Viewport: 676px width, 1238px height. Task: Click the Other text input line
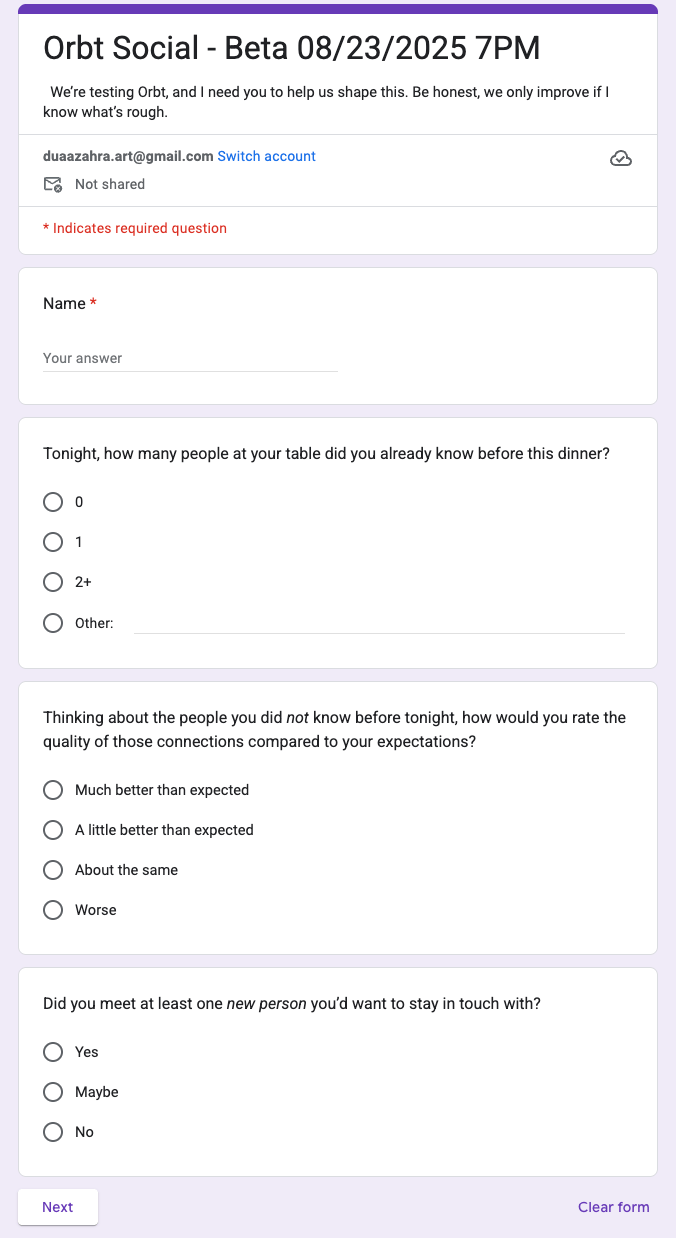click(379, 622)
